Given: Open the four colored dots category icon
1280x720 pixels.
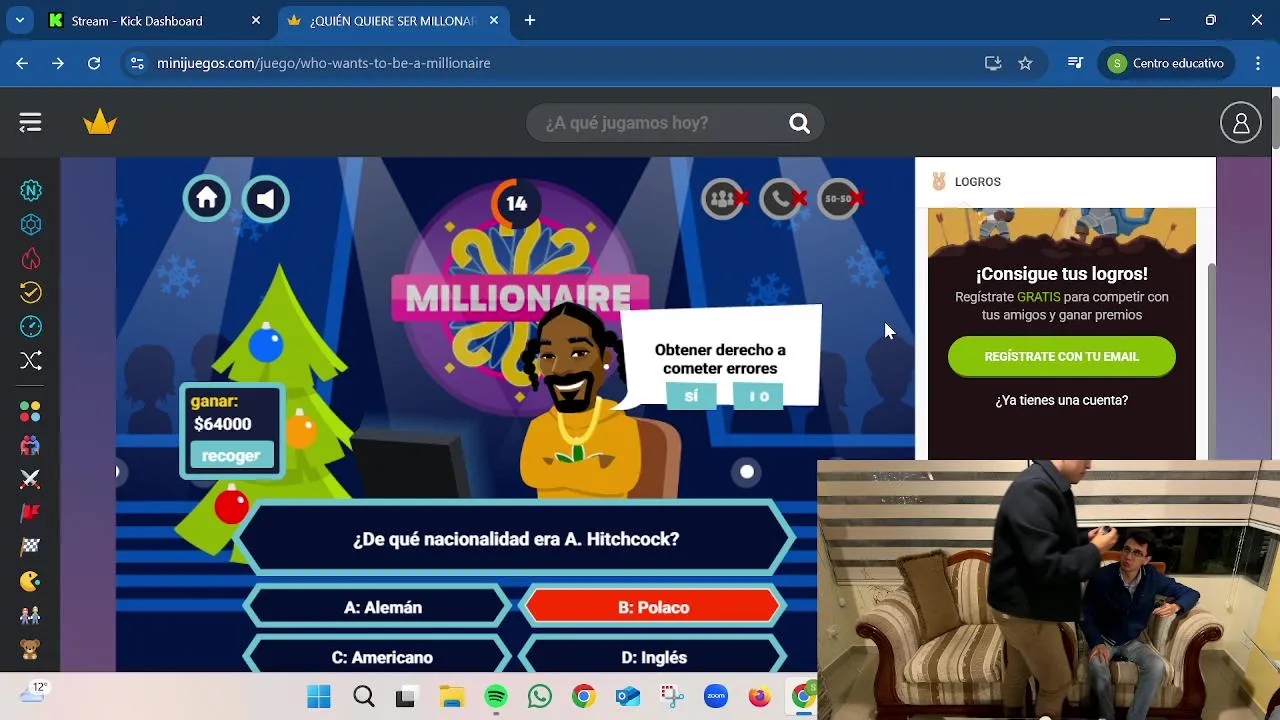Looking at the screenshot, I should click(x=31, y=412).
